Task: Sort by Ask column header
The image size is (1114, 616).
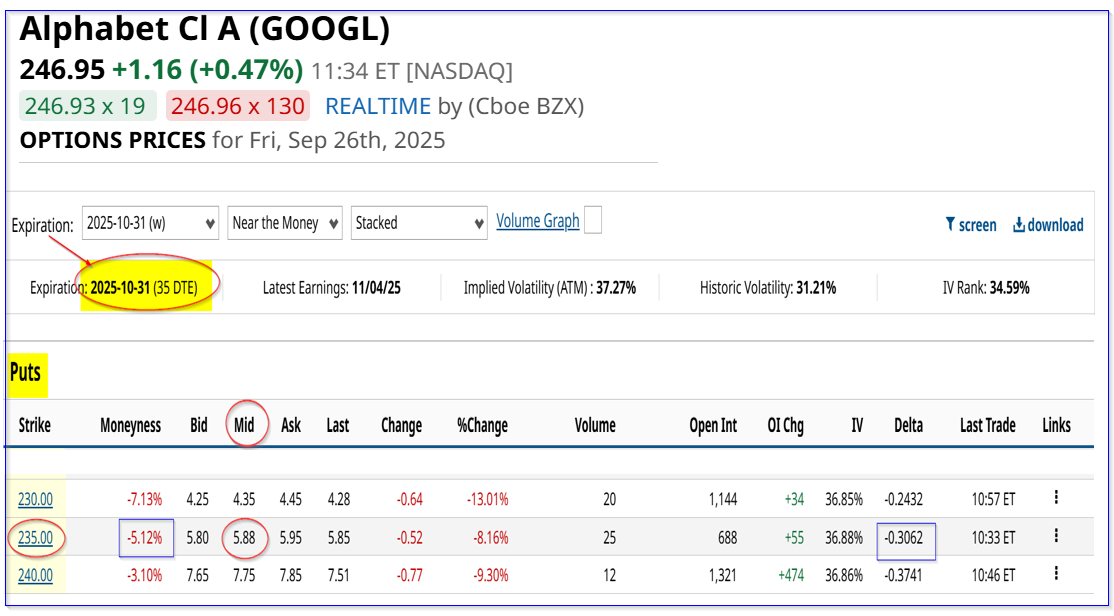Action: [291, 425]
